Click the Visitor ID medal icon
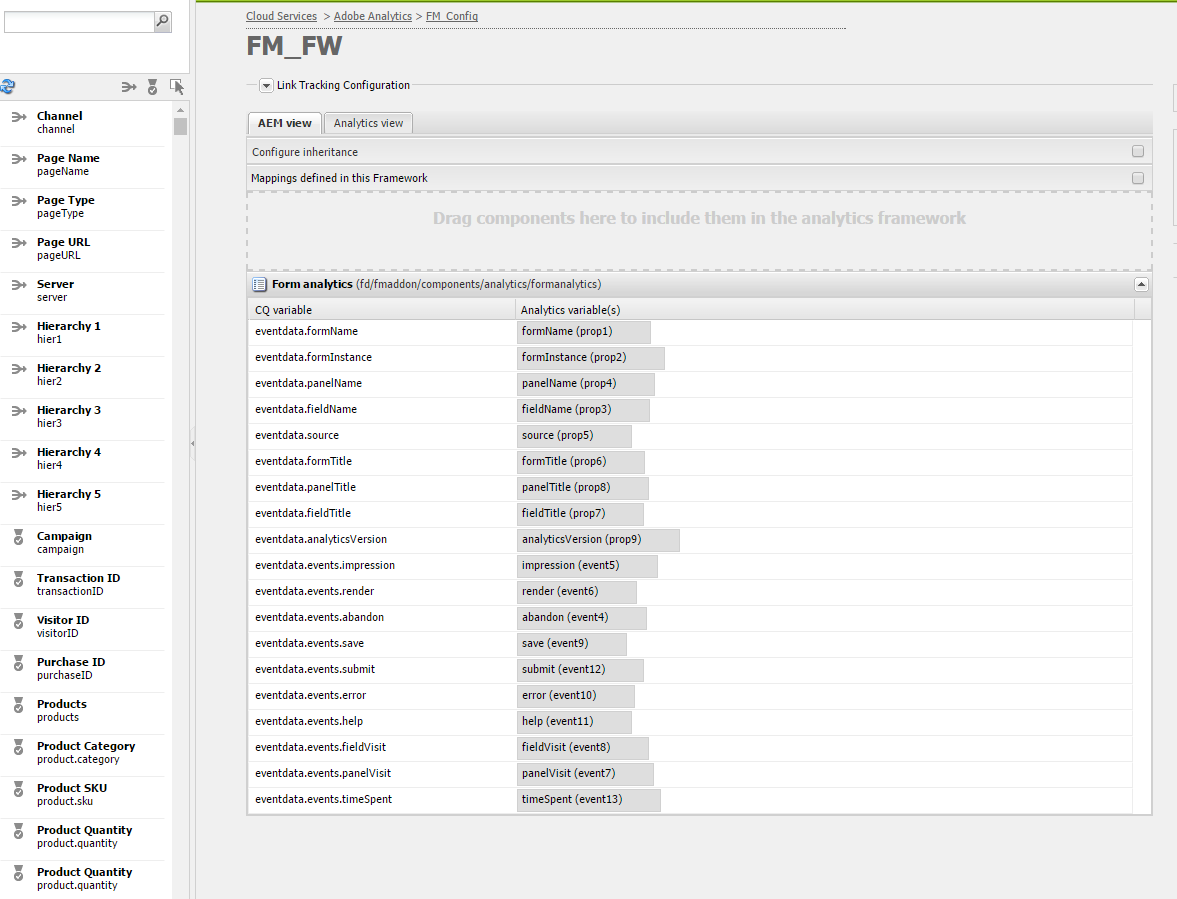The image size is (1177, 899). pos(19,621)
